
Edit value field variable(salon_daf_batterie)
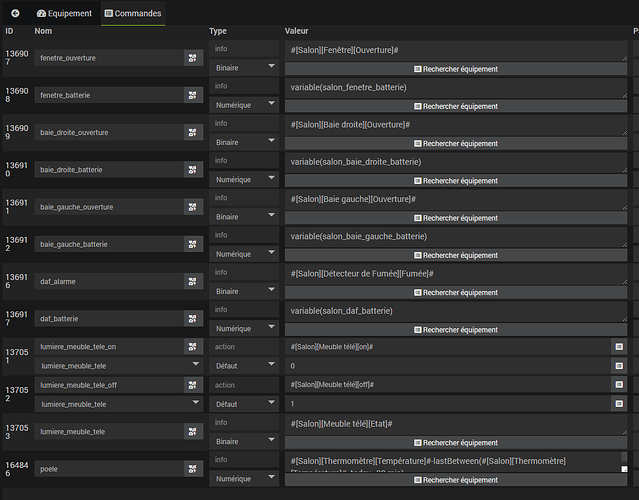[x=456, y=311]
